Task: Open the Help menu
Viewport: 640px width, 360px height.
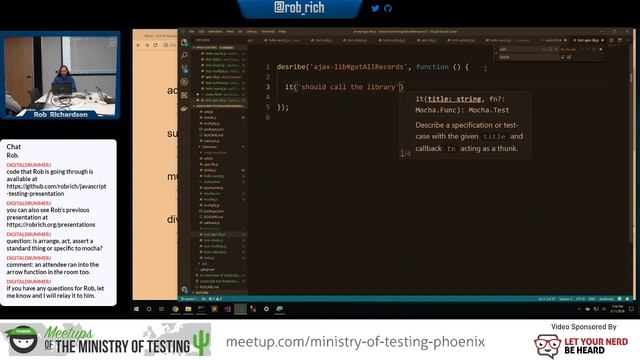Action: point(282,31)
